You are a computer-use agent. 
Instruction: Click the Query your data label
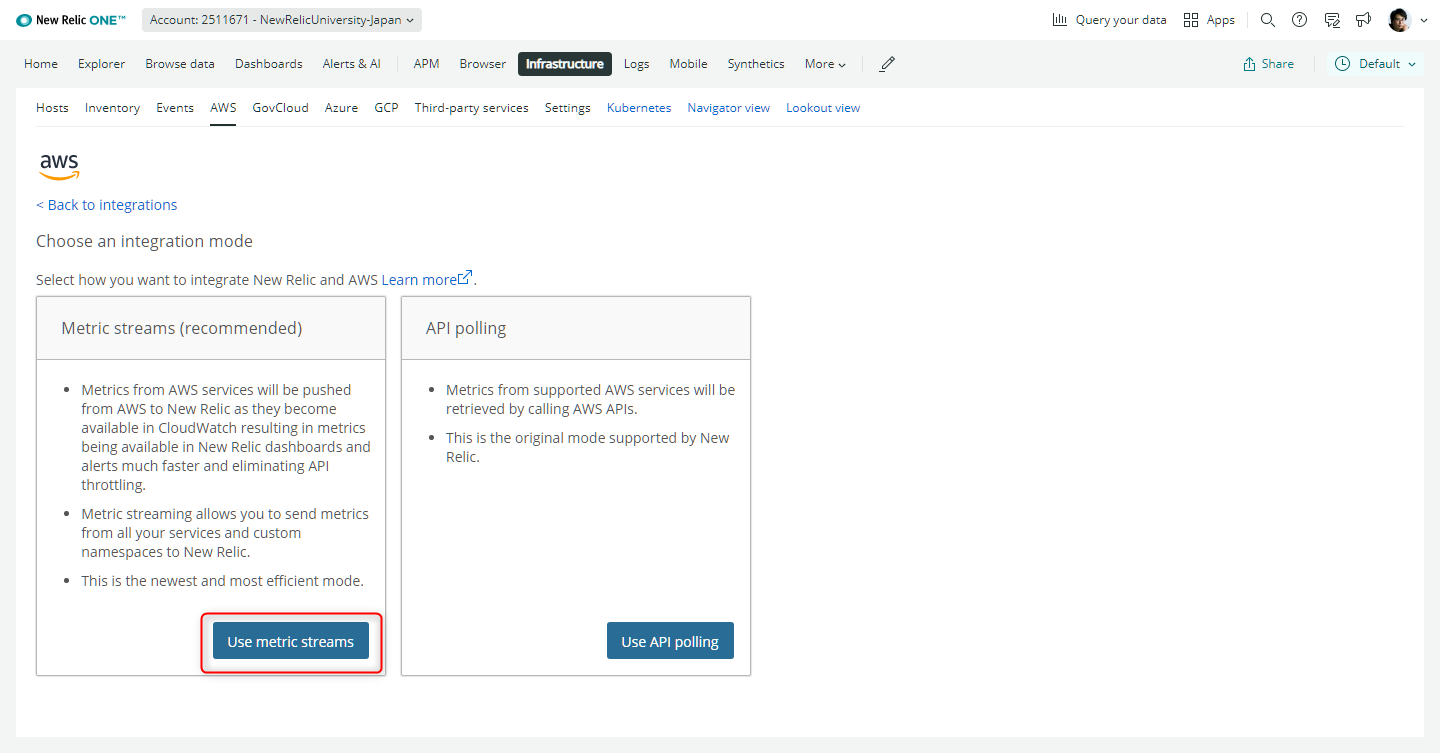coord(1121,20)
